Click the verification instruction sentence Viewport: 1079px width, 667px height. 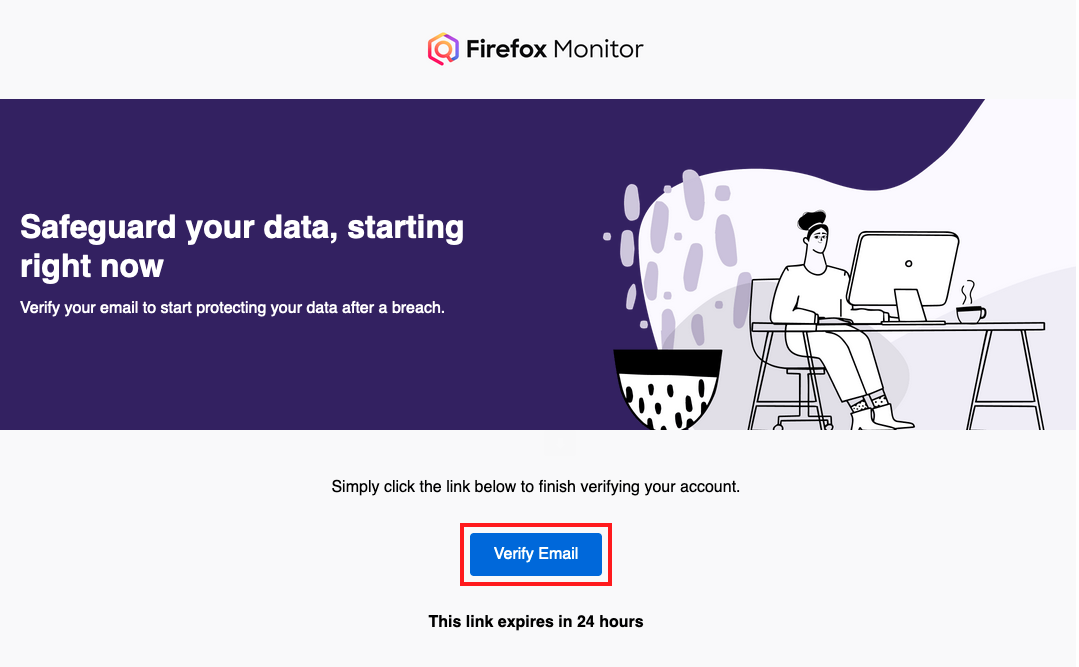tap(536, 486)
